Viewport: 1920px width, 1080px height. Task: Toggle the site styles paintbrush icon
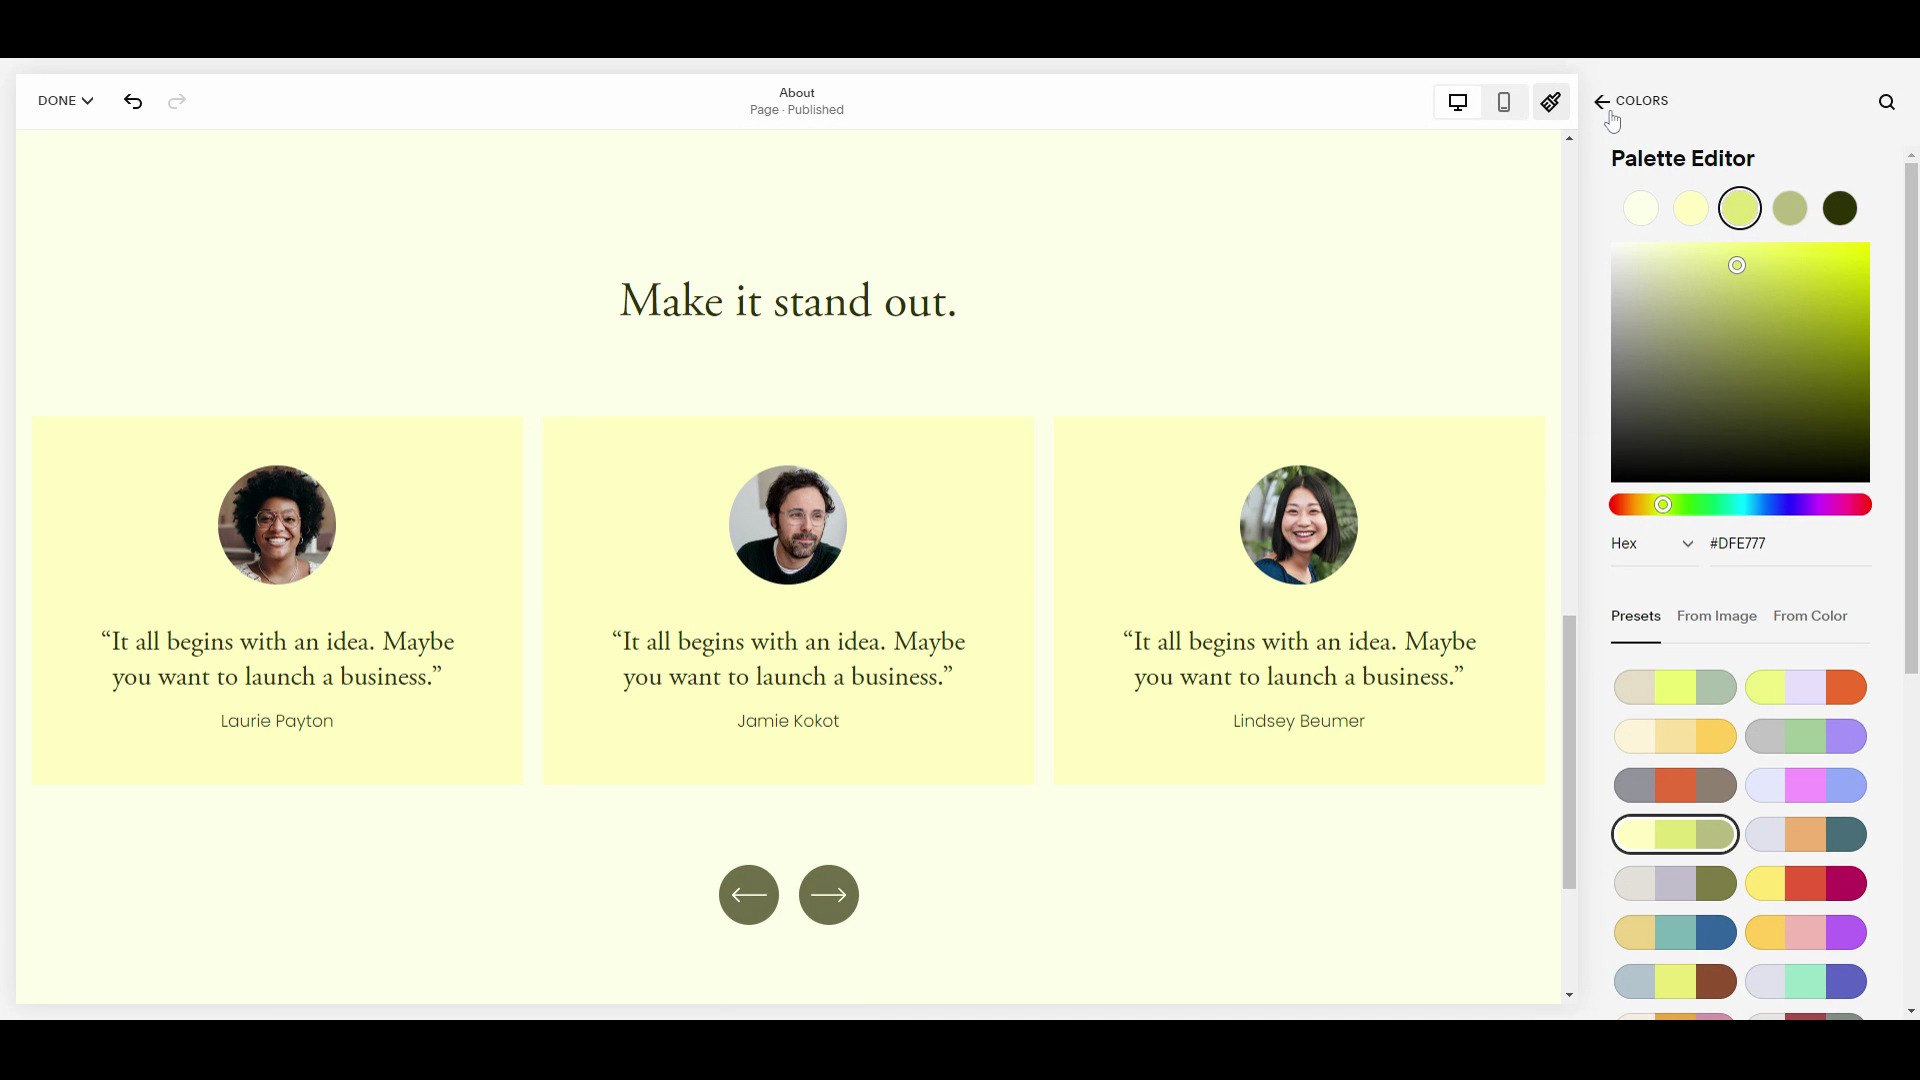coord(1551,102)
